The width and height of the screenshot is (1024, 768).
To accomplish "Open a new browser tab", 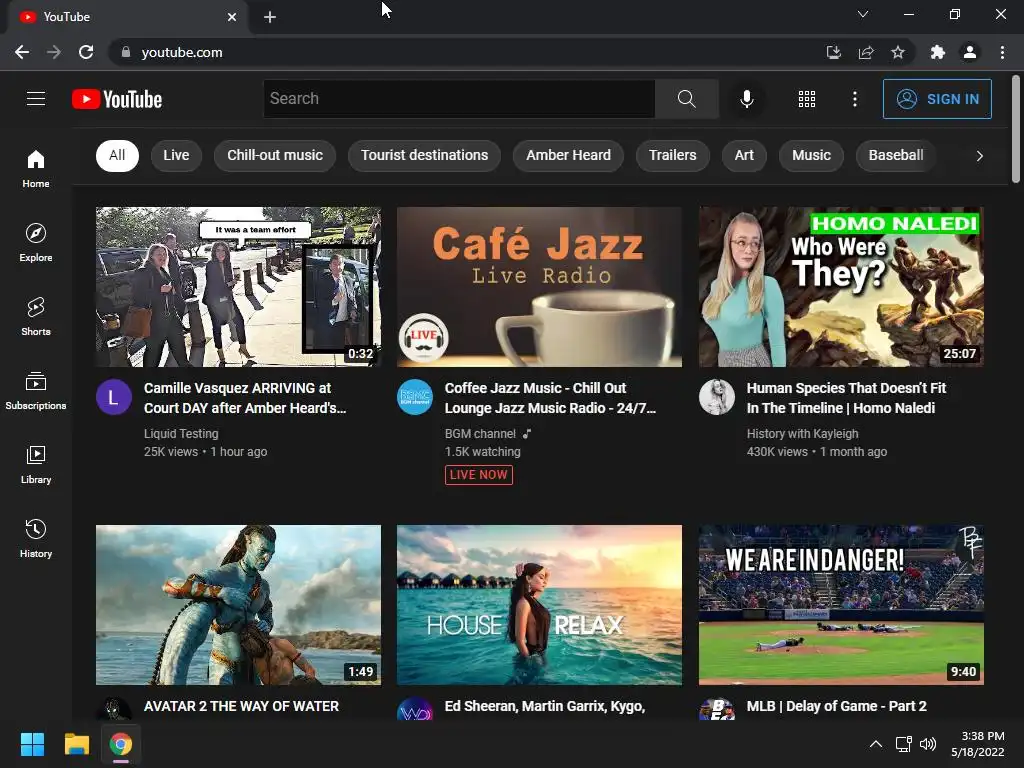I will pyautogui.click(x=270, y=17).
